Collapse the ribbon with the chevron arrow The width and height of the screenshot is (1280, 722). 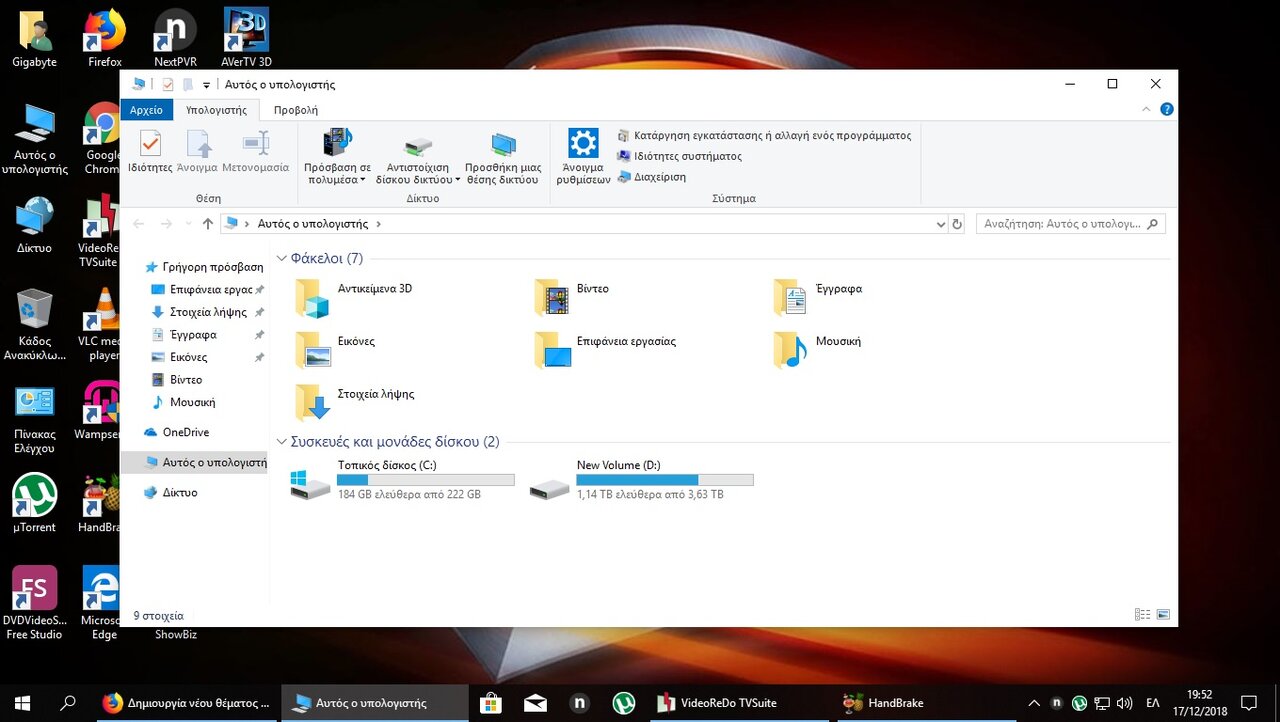pyautogui.click(x=1146, y=110)
